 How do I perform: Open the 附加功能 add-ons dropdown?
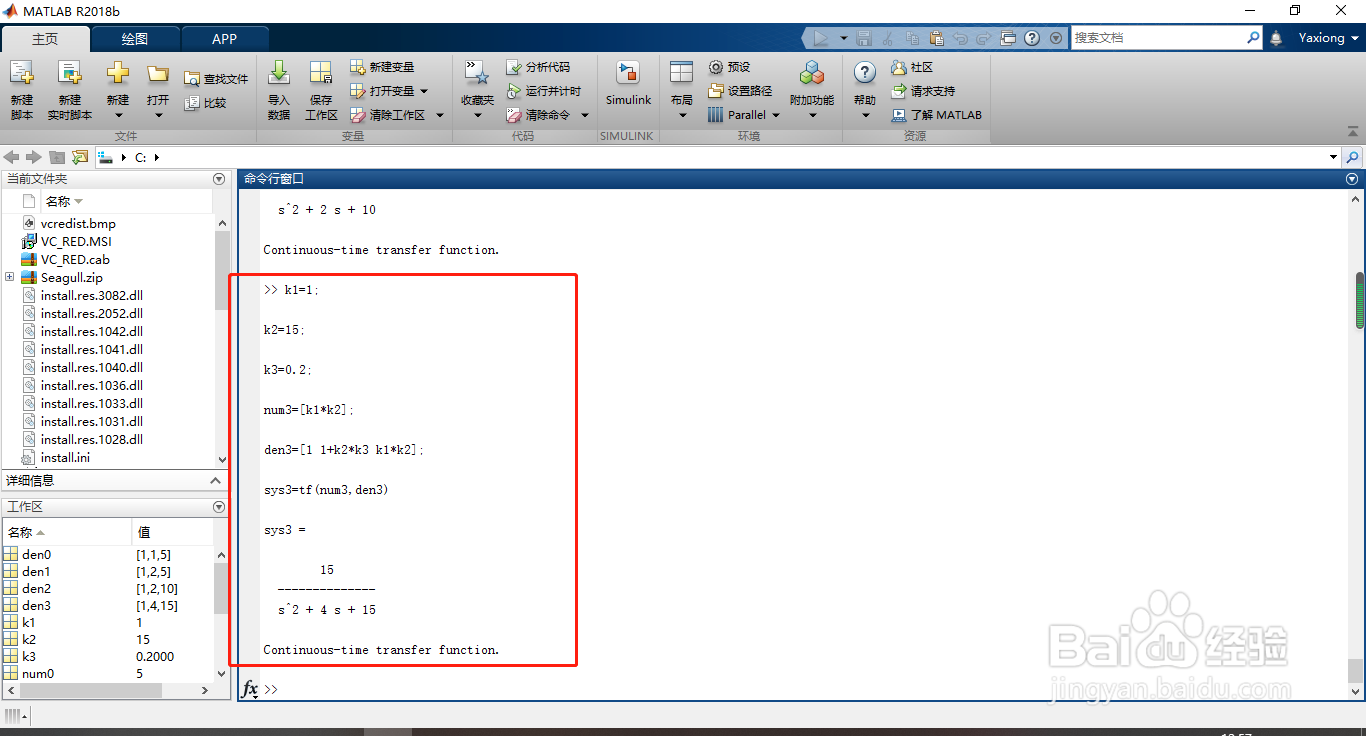811,115
